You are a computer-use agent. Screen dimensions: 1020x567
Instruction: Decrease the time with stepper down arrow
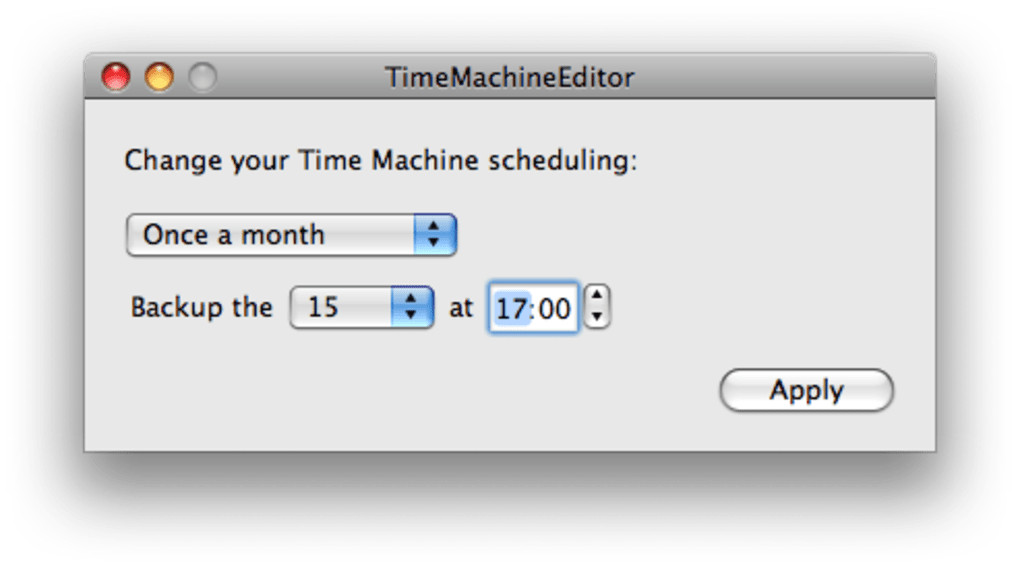click(x=597, y=317)
